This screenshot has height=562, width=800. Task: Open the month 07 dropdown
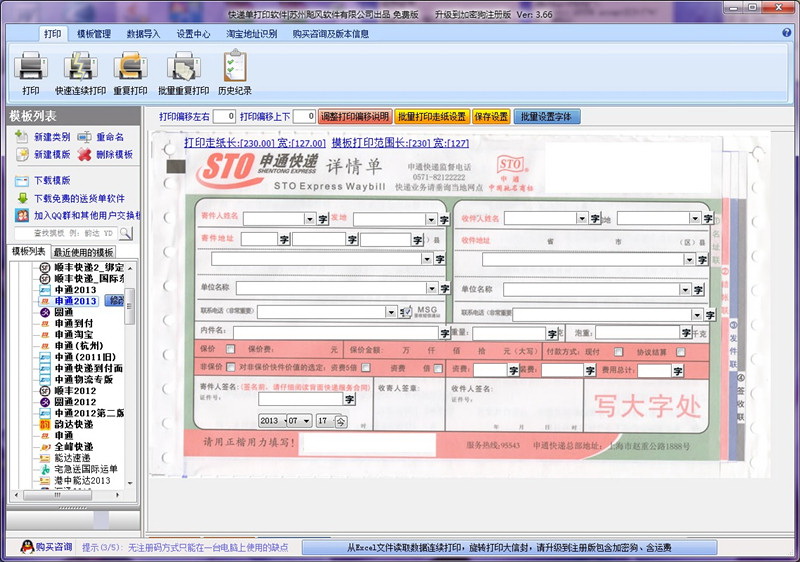tap(306, 421)
